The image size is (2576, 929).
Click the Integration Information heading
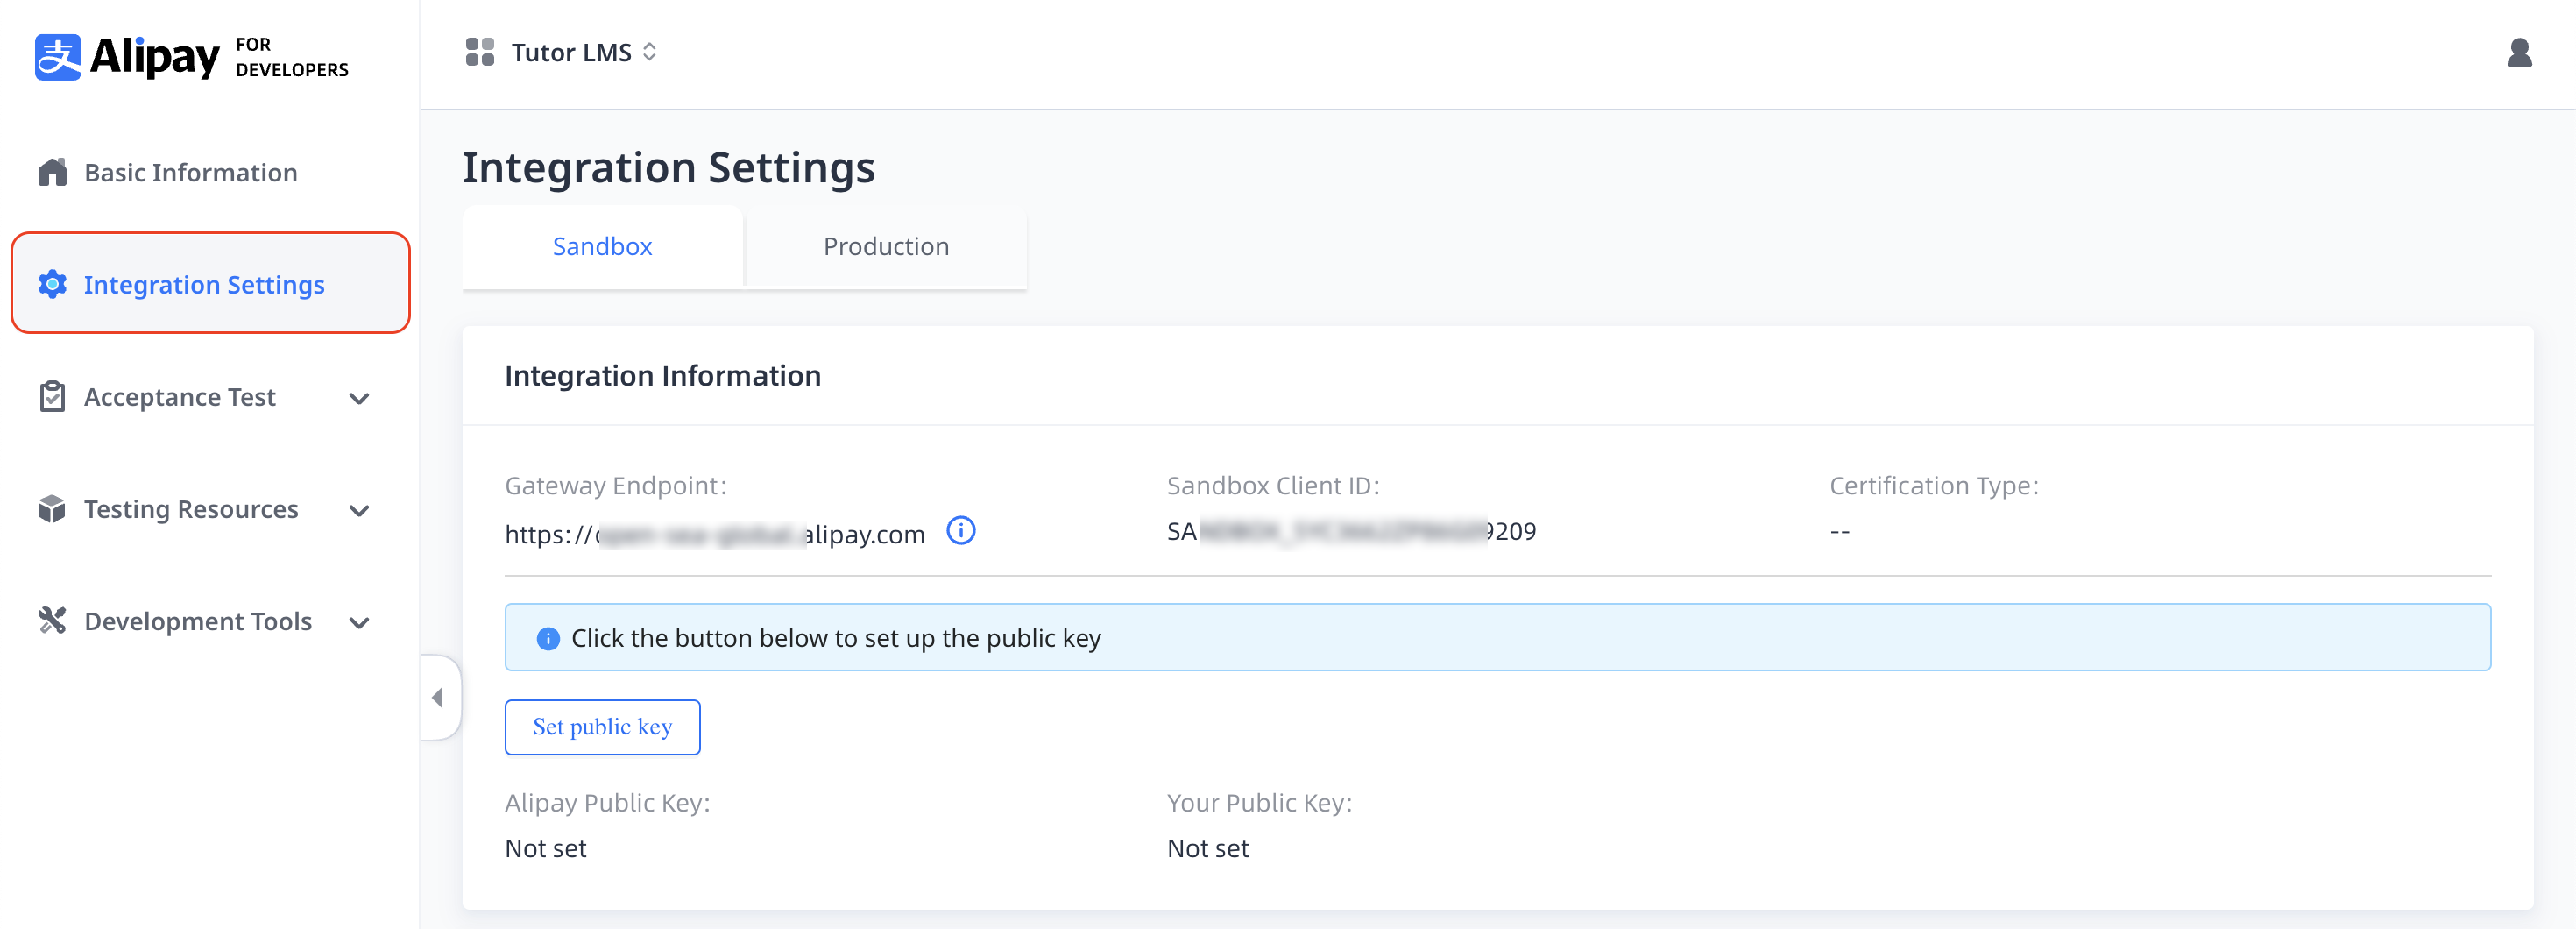click(662, 375)
